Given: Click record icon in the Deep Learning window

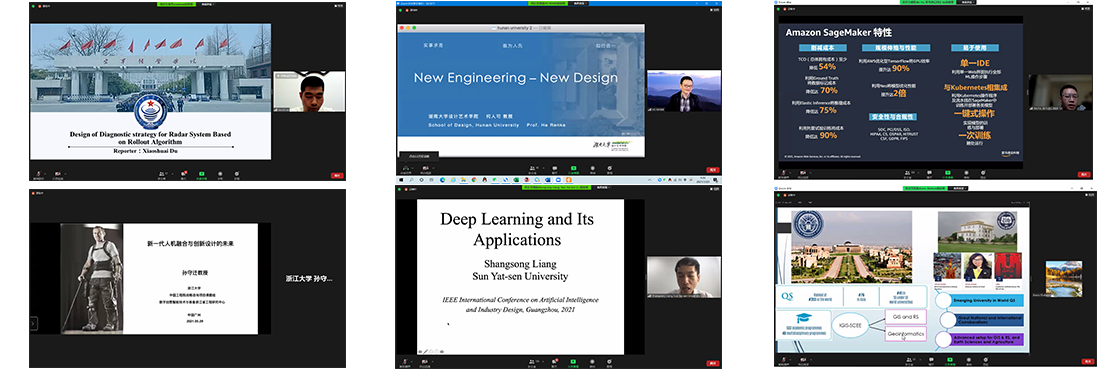Looking at the screenshot, I should pyautogui.click(x=592, y=362).
